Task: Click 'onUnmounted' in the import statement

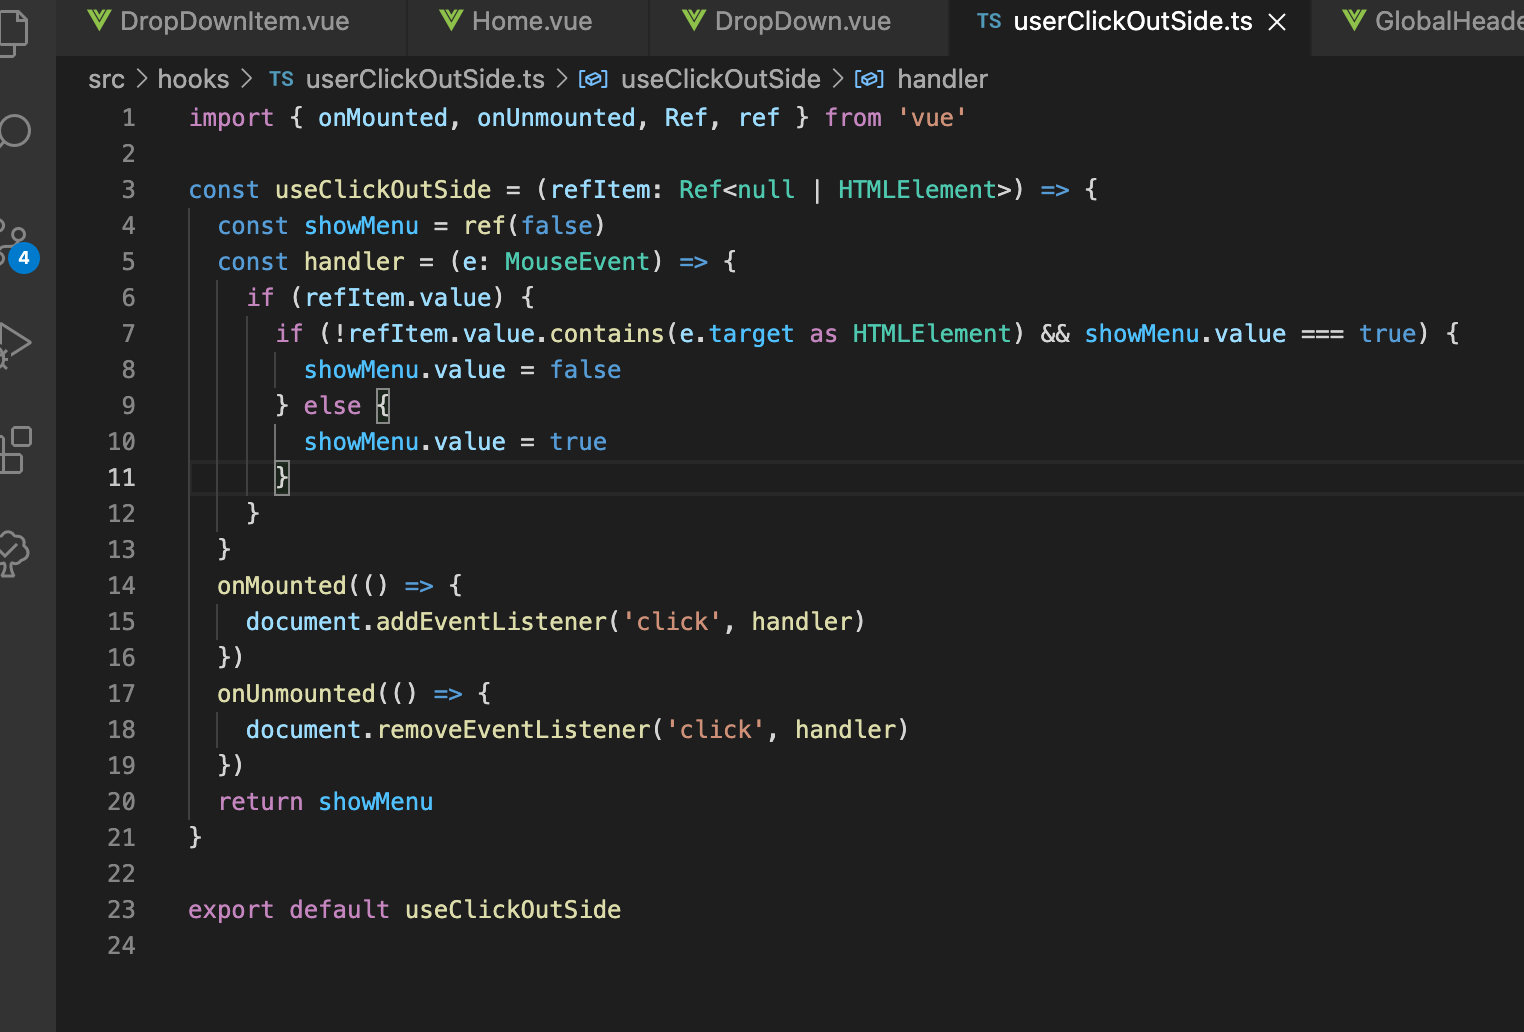Action: tap(556, 118)
